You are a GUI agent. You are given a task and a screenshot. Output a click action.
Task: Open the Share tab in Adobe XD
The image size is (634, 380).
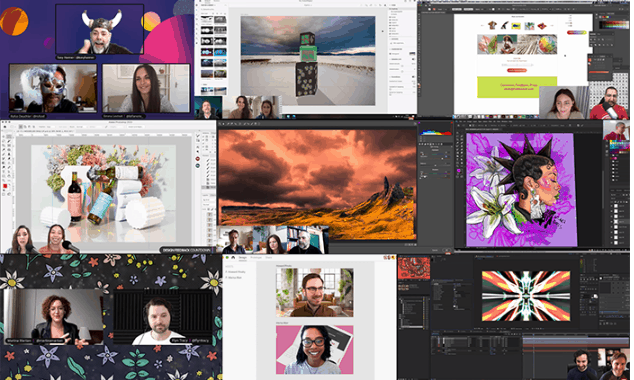tap(269, 258)
